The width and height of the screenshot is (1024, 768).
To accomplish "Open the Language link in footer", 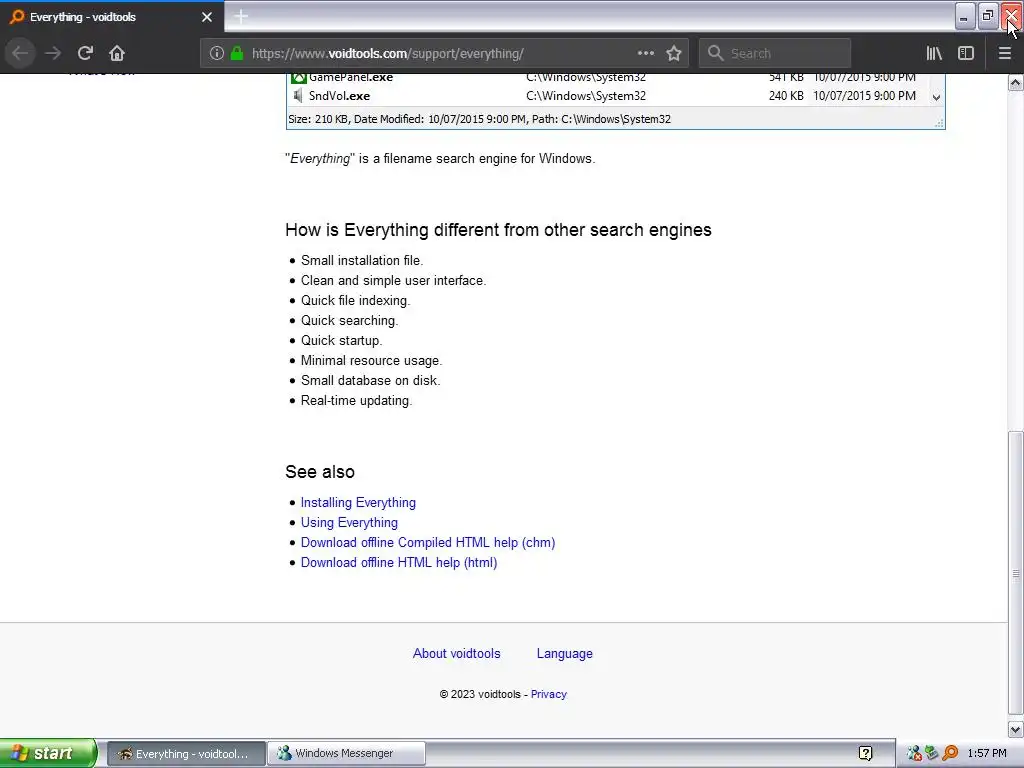I will [565, 654].
